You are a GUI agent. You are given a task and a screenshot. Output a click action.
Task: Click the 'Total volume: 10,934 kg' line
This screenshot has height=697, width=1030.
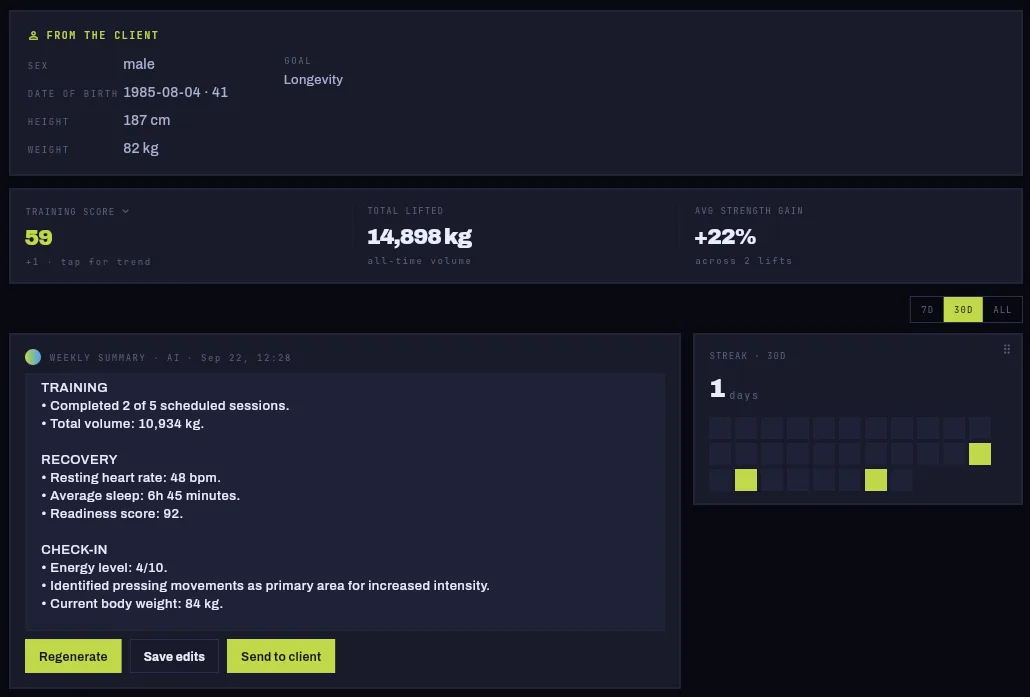[122, 424]
